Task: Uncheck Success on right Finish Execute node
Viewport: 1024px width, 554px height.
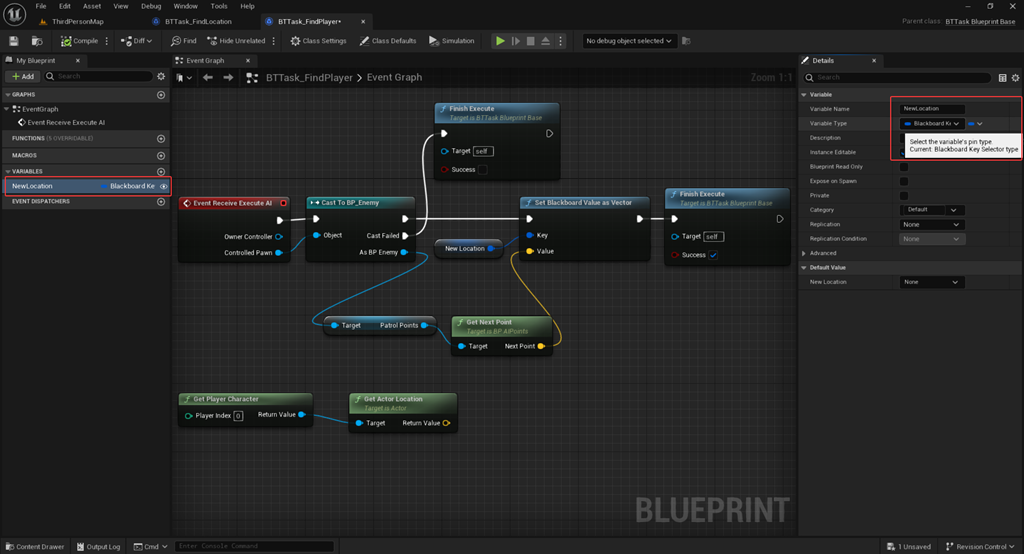Action: pos(713,255)
